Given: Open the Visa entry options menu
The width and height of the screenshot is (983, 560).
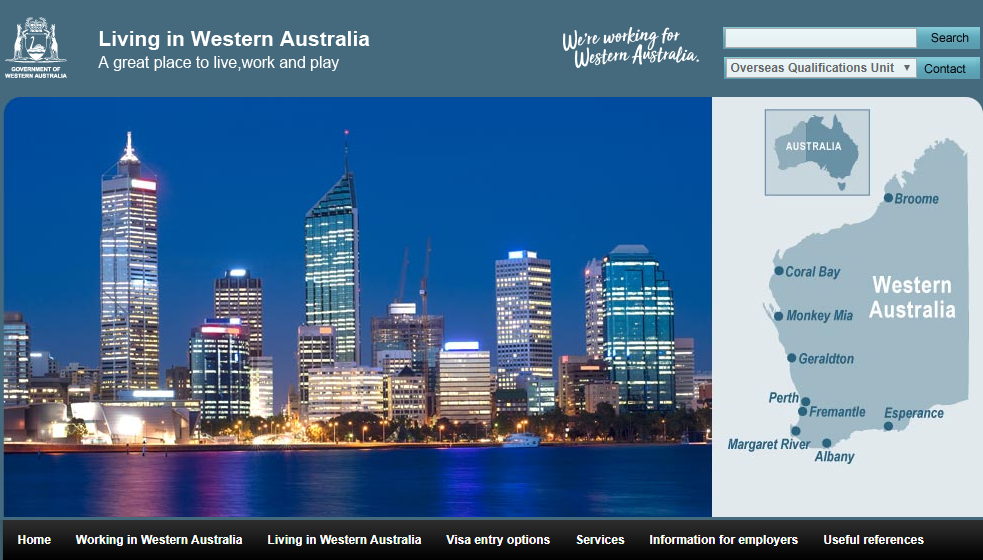Looking at the screenshot, I should click(498, 539).
